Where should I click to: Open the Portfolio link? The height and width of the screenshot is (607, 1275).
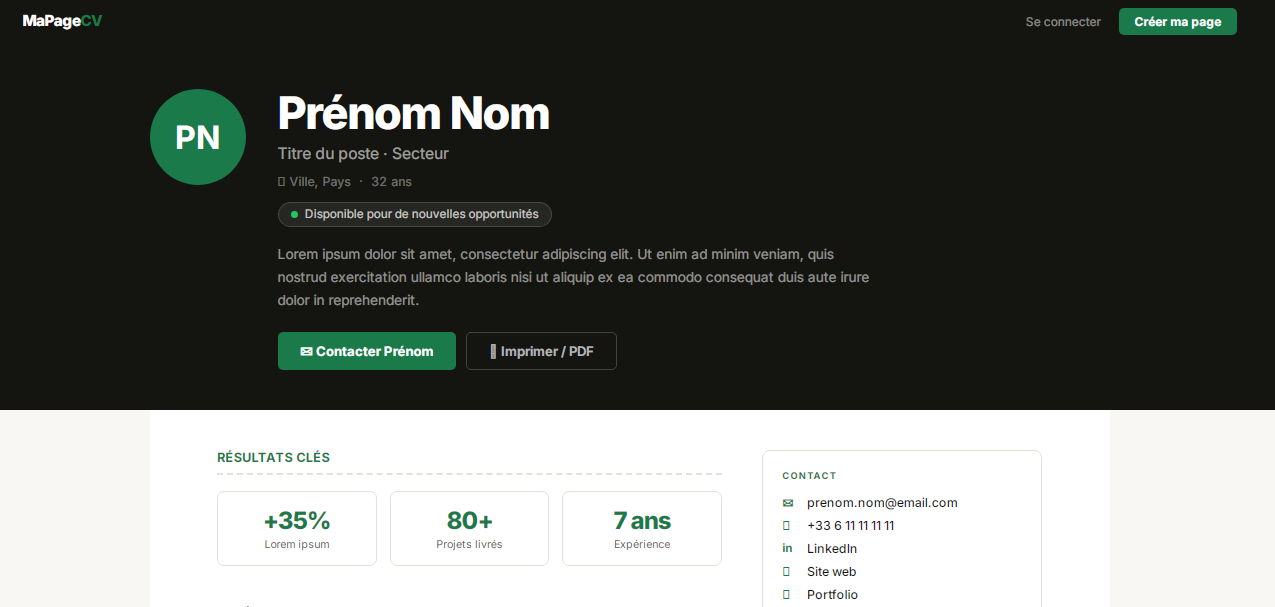pyautogui.click(x=832, y=595)
